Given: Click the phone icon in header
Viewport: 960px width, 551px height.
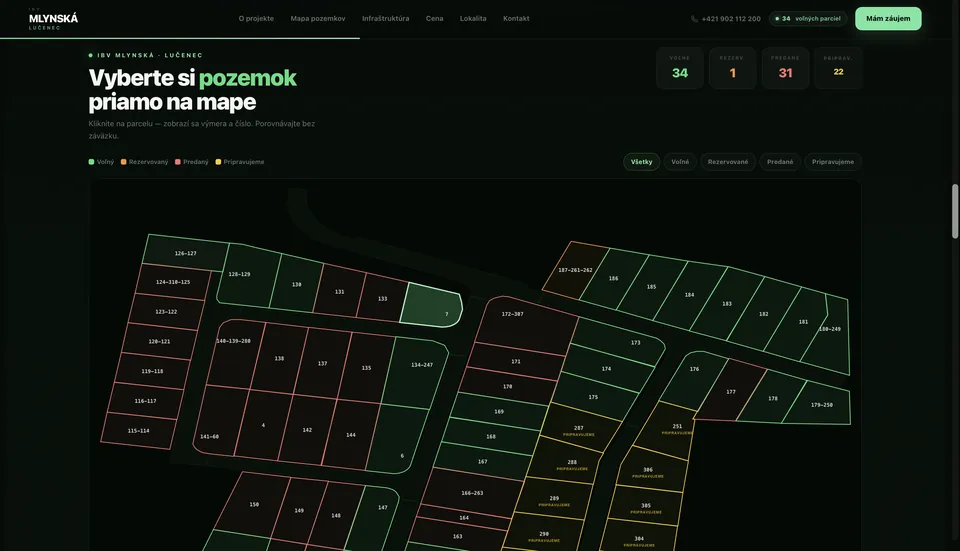Looking at the screenshot, I should (694, 19).
